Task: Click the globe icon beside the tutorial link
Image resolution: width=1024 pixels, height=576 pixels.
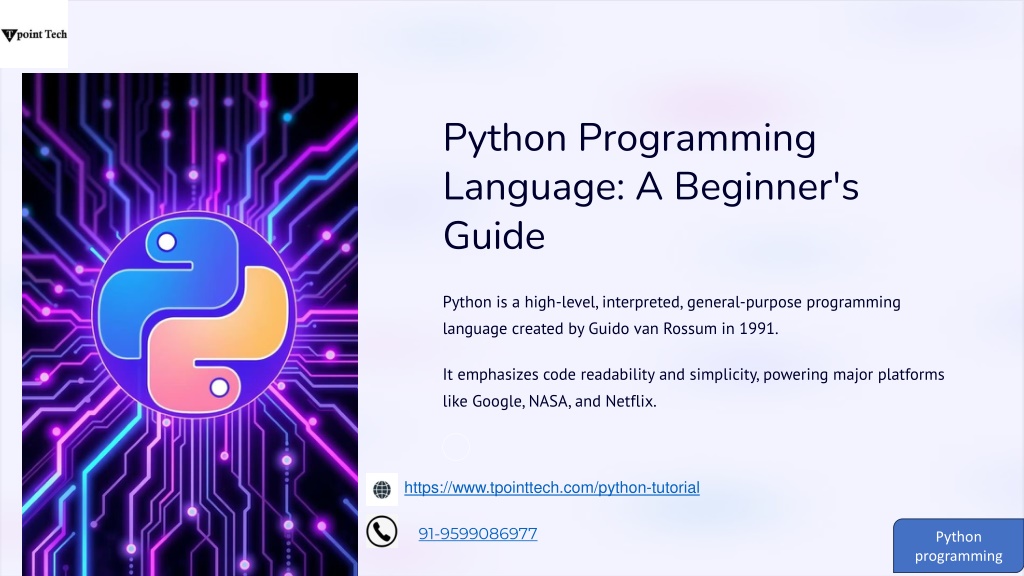Action: (x=384, y=489)
